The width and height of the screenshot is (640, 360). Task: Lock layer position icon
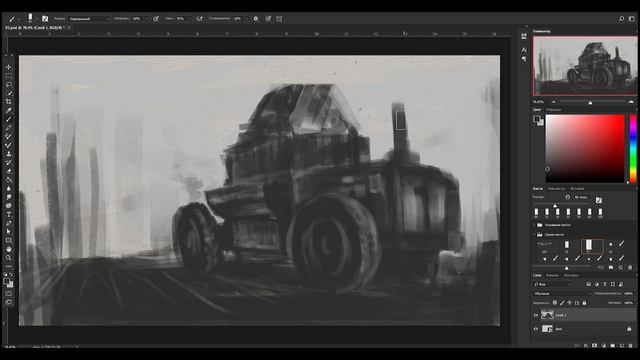[x=570, y=303]
